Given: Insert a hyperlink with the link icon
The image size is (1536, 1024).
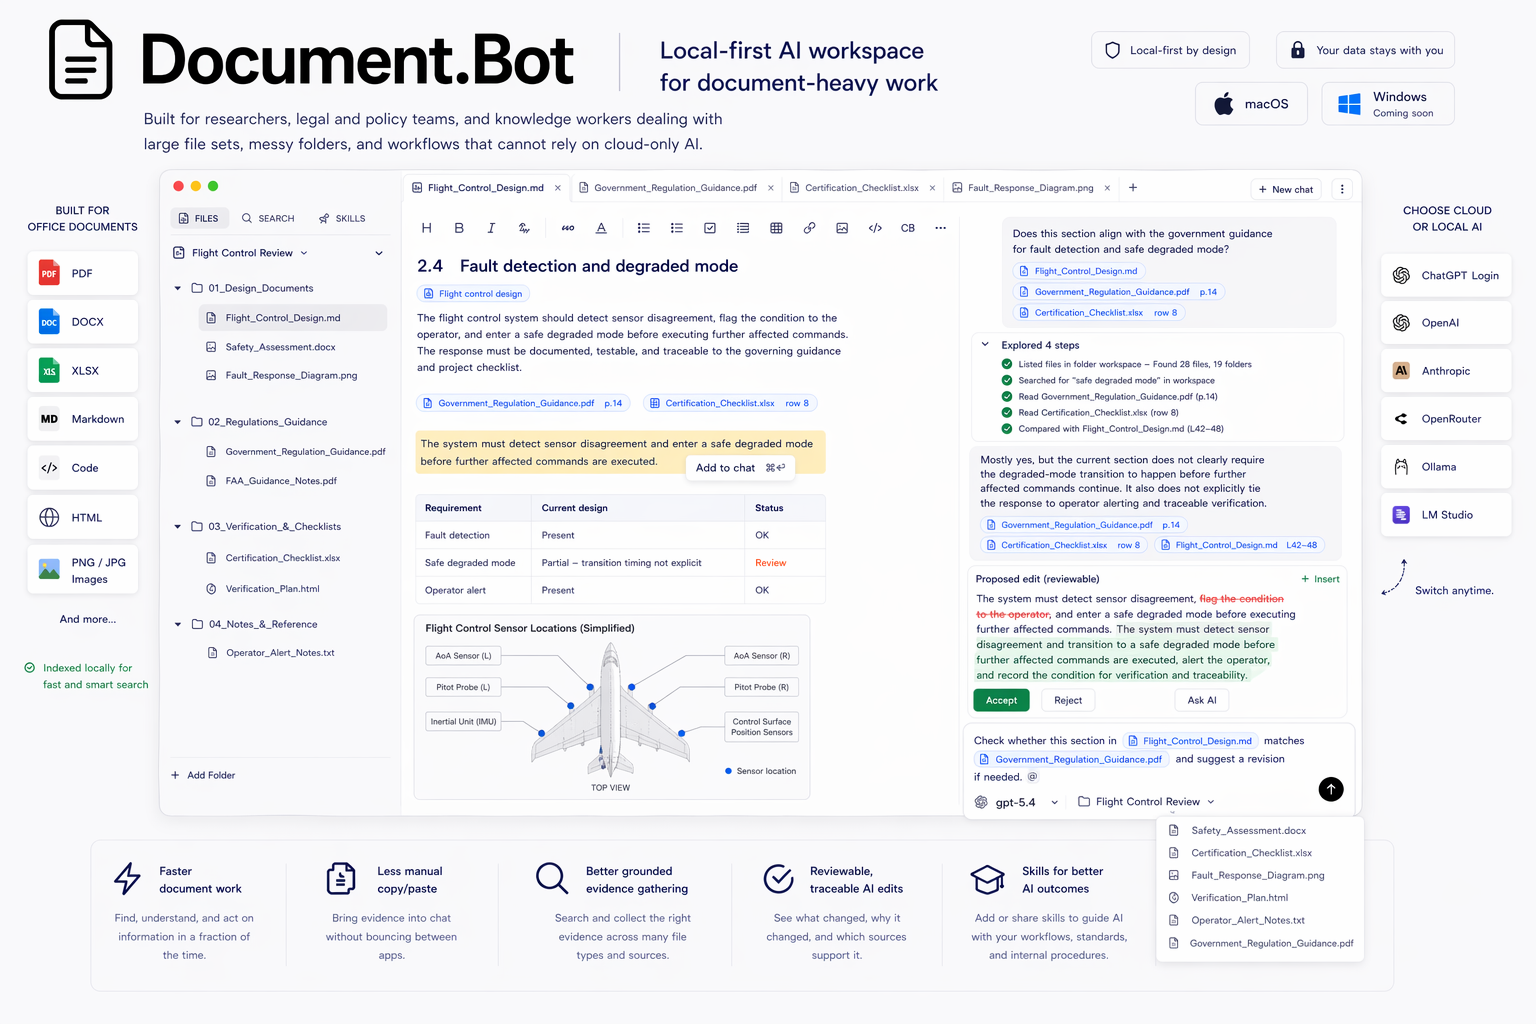Looking at the screenshot, I should [809, 228].
